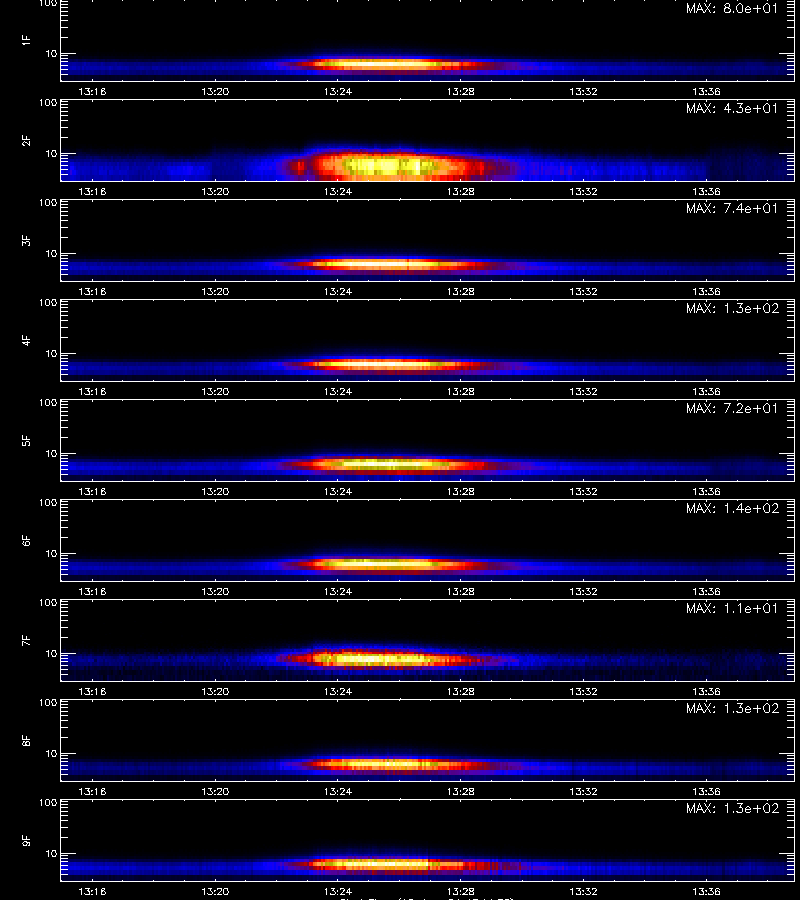Click the 4F panel axis label

pyautogui.click(x=26, y=340)
